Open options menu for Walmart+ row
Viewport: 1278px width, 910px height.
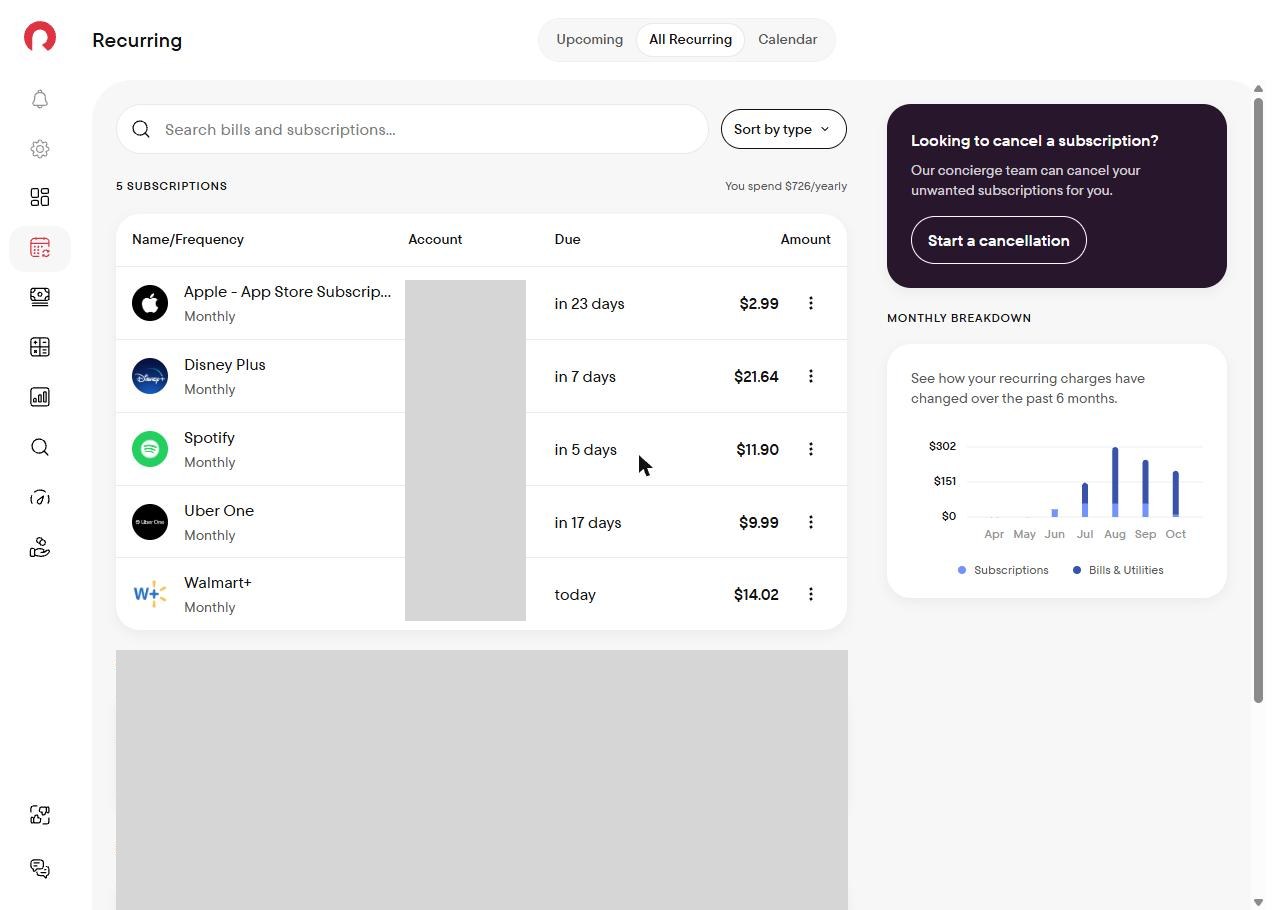coord(811,594)
